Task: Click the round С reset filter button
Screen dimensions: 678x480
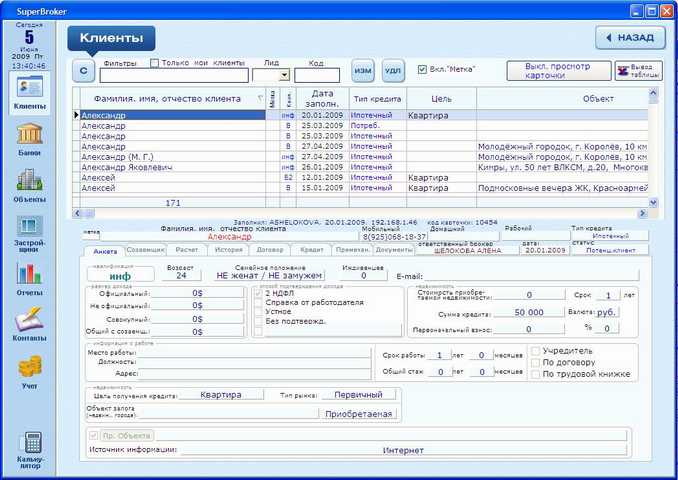Action: tap(83, 71)
